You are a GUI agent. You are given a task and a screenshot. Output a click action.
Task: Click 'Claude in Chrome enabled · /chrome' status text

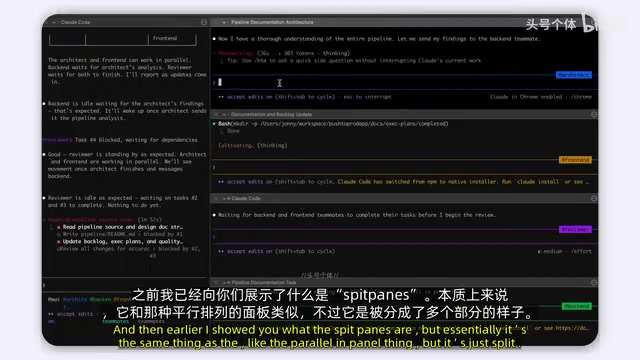click(540, 97)
